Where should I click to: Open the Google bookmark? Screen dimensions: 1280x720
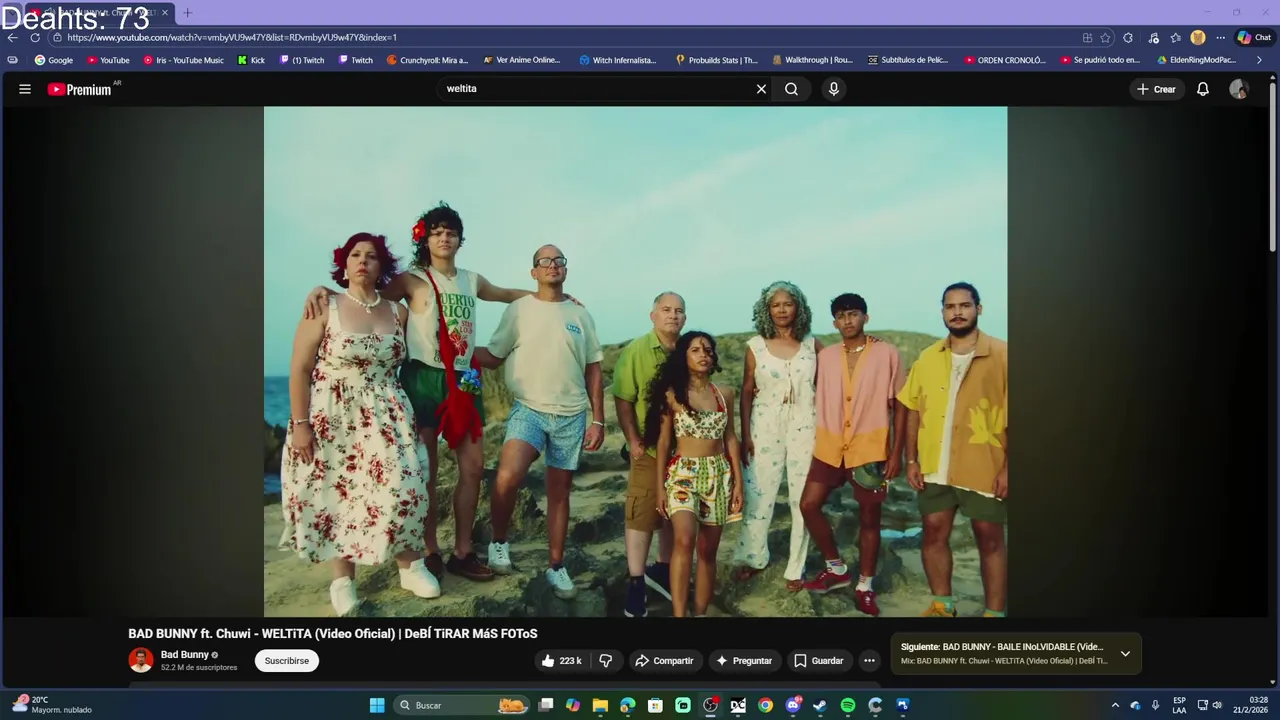coord(54,60)
